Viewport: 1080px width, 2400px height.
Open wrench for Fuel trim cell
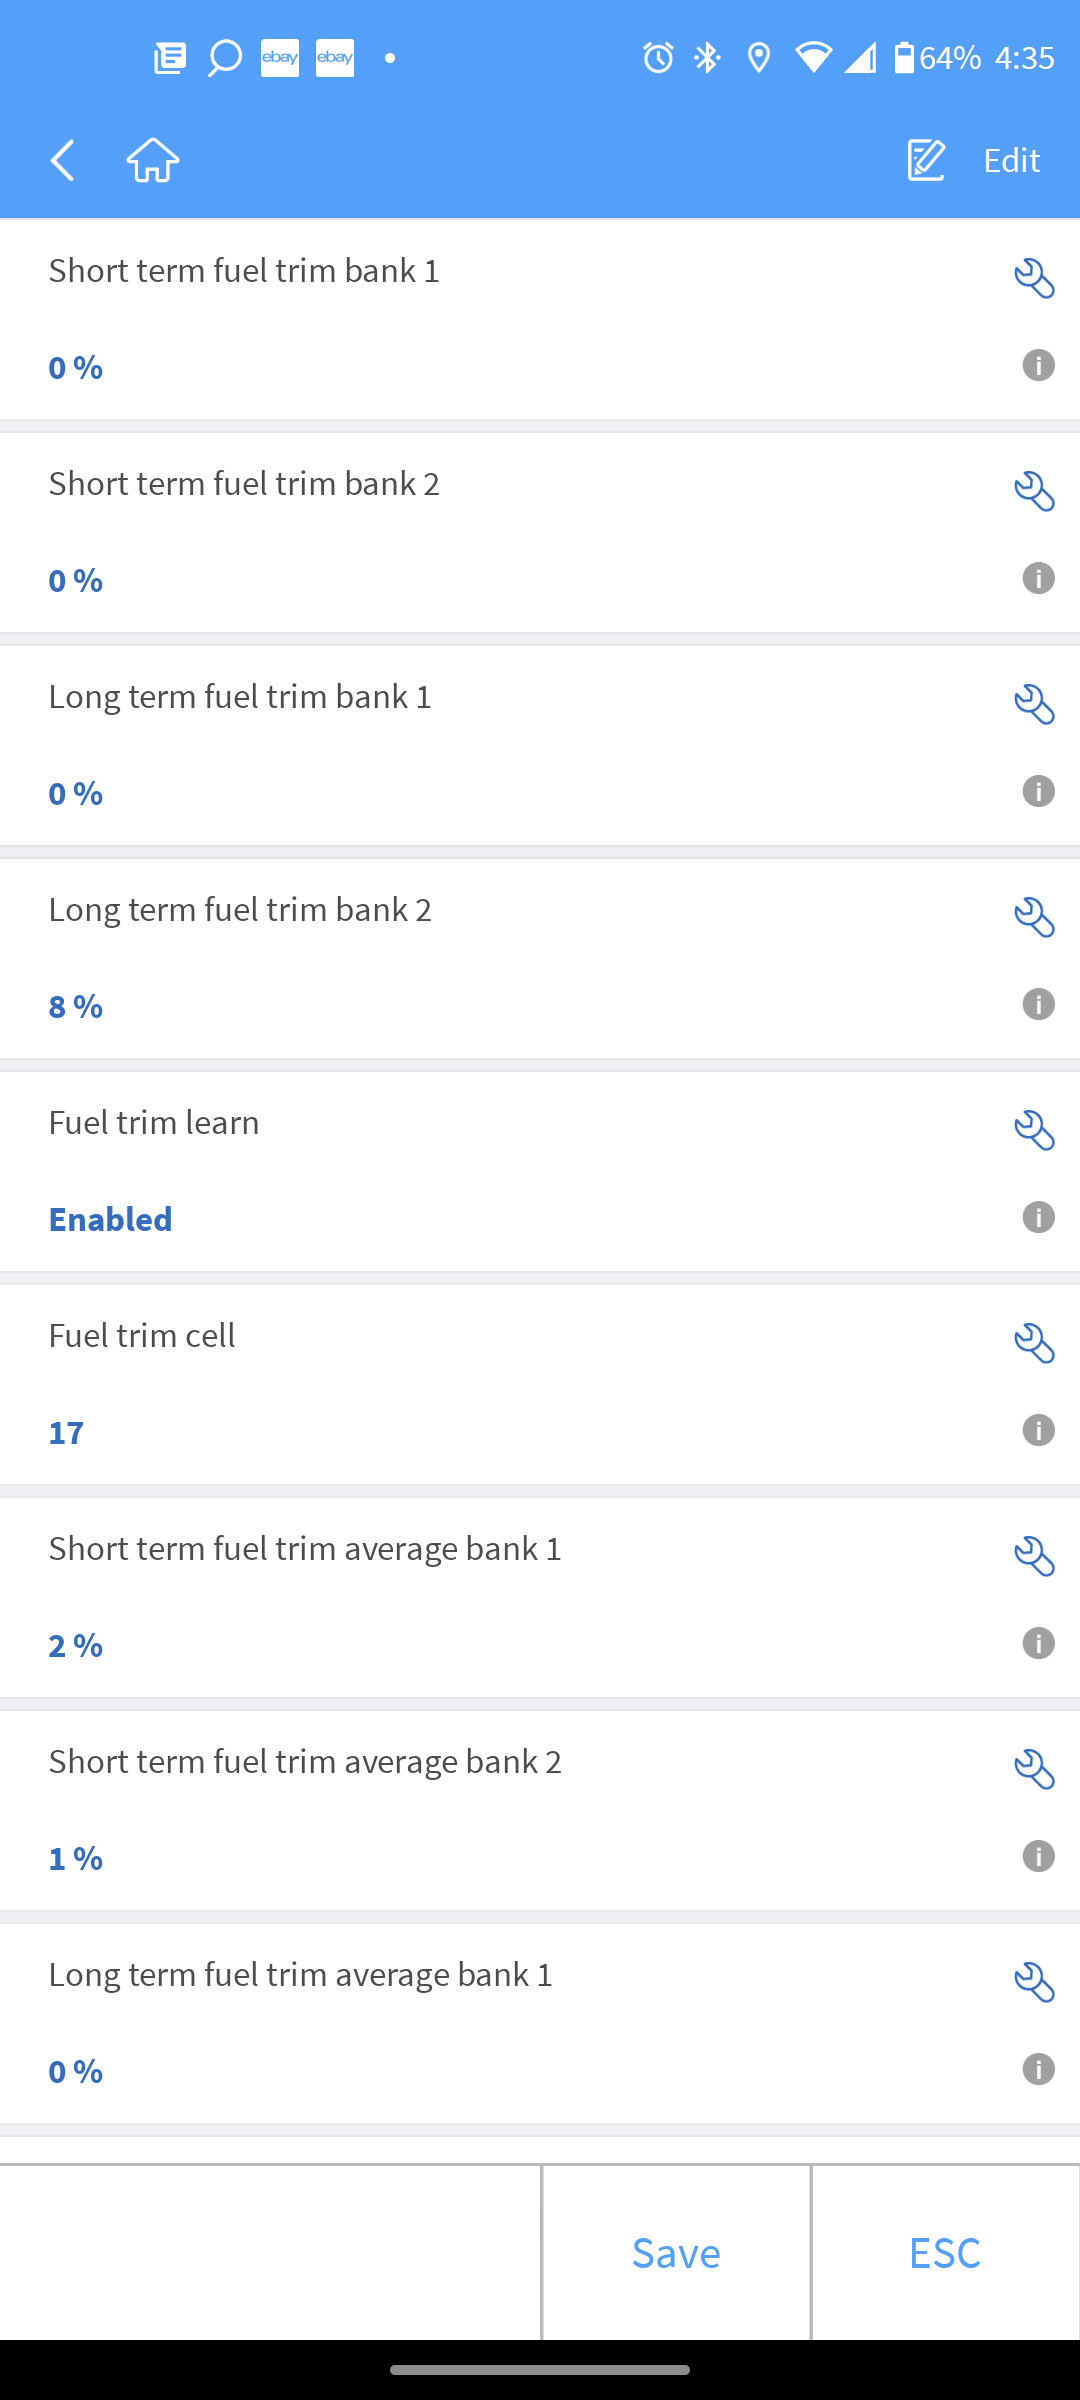coord(1034,1344)
